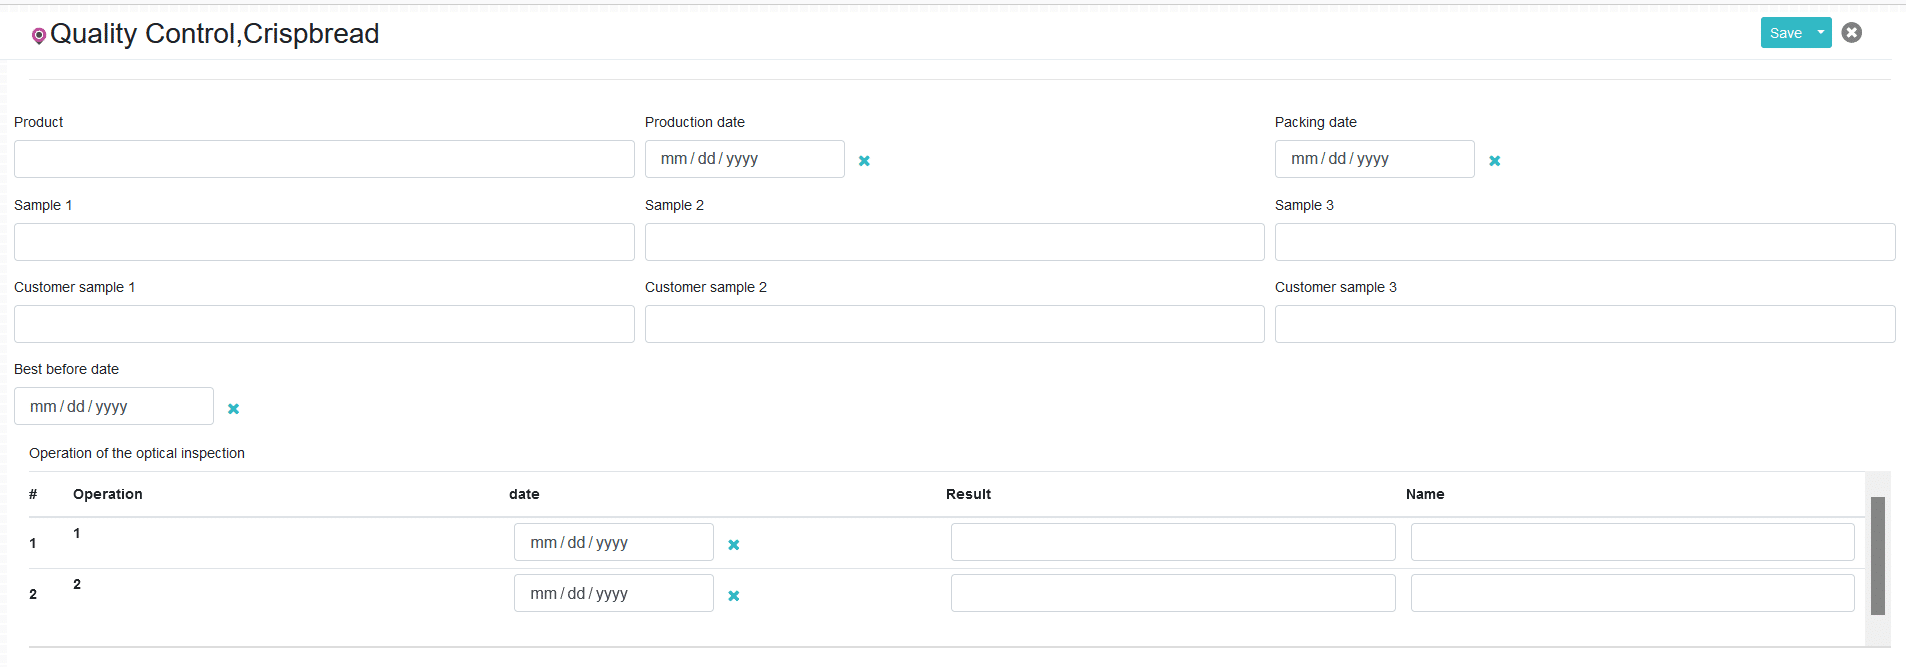
Task: Focus the Customer sample 3 field
Action: coord(1585,324)
